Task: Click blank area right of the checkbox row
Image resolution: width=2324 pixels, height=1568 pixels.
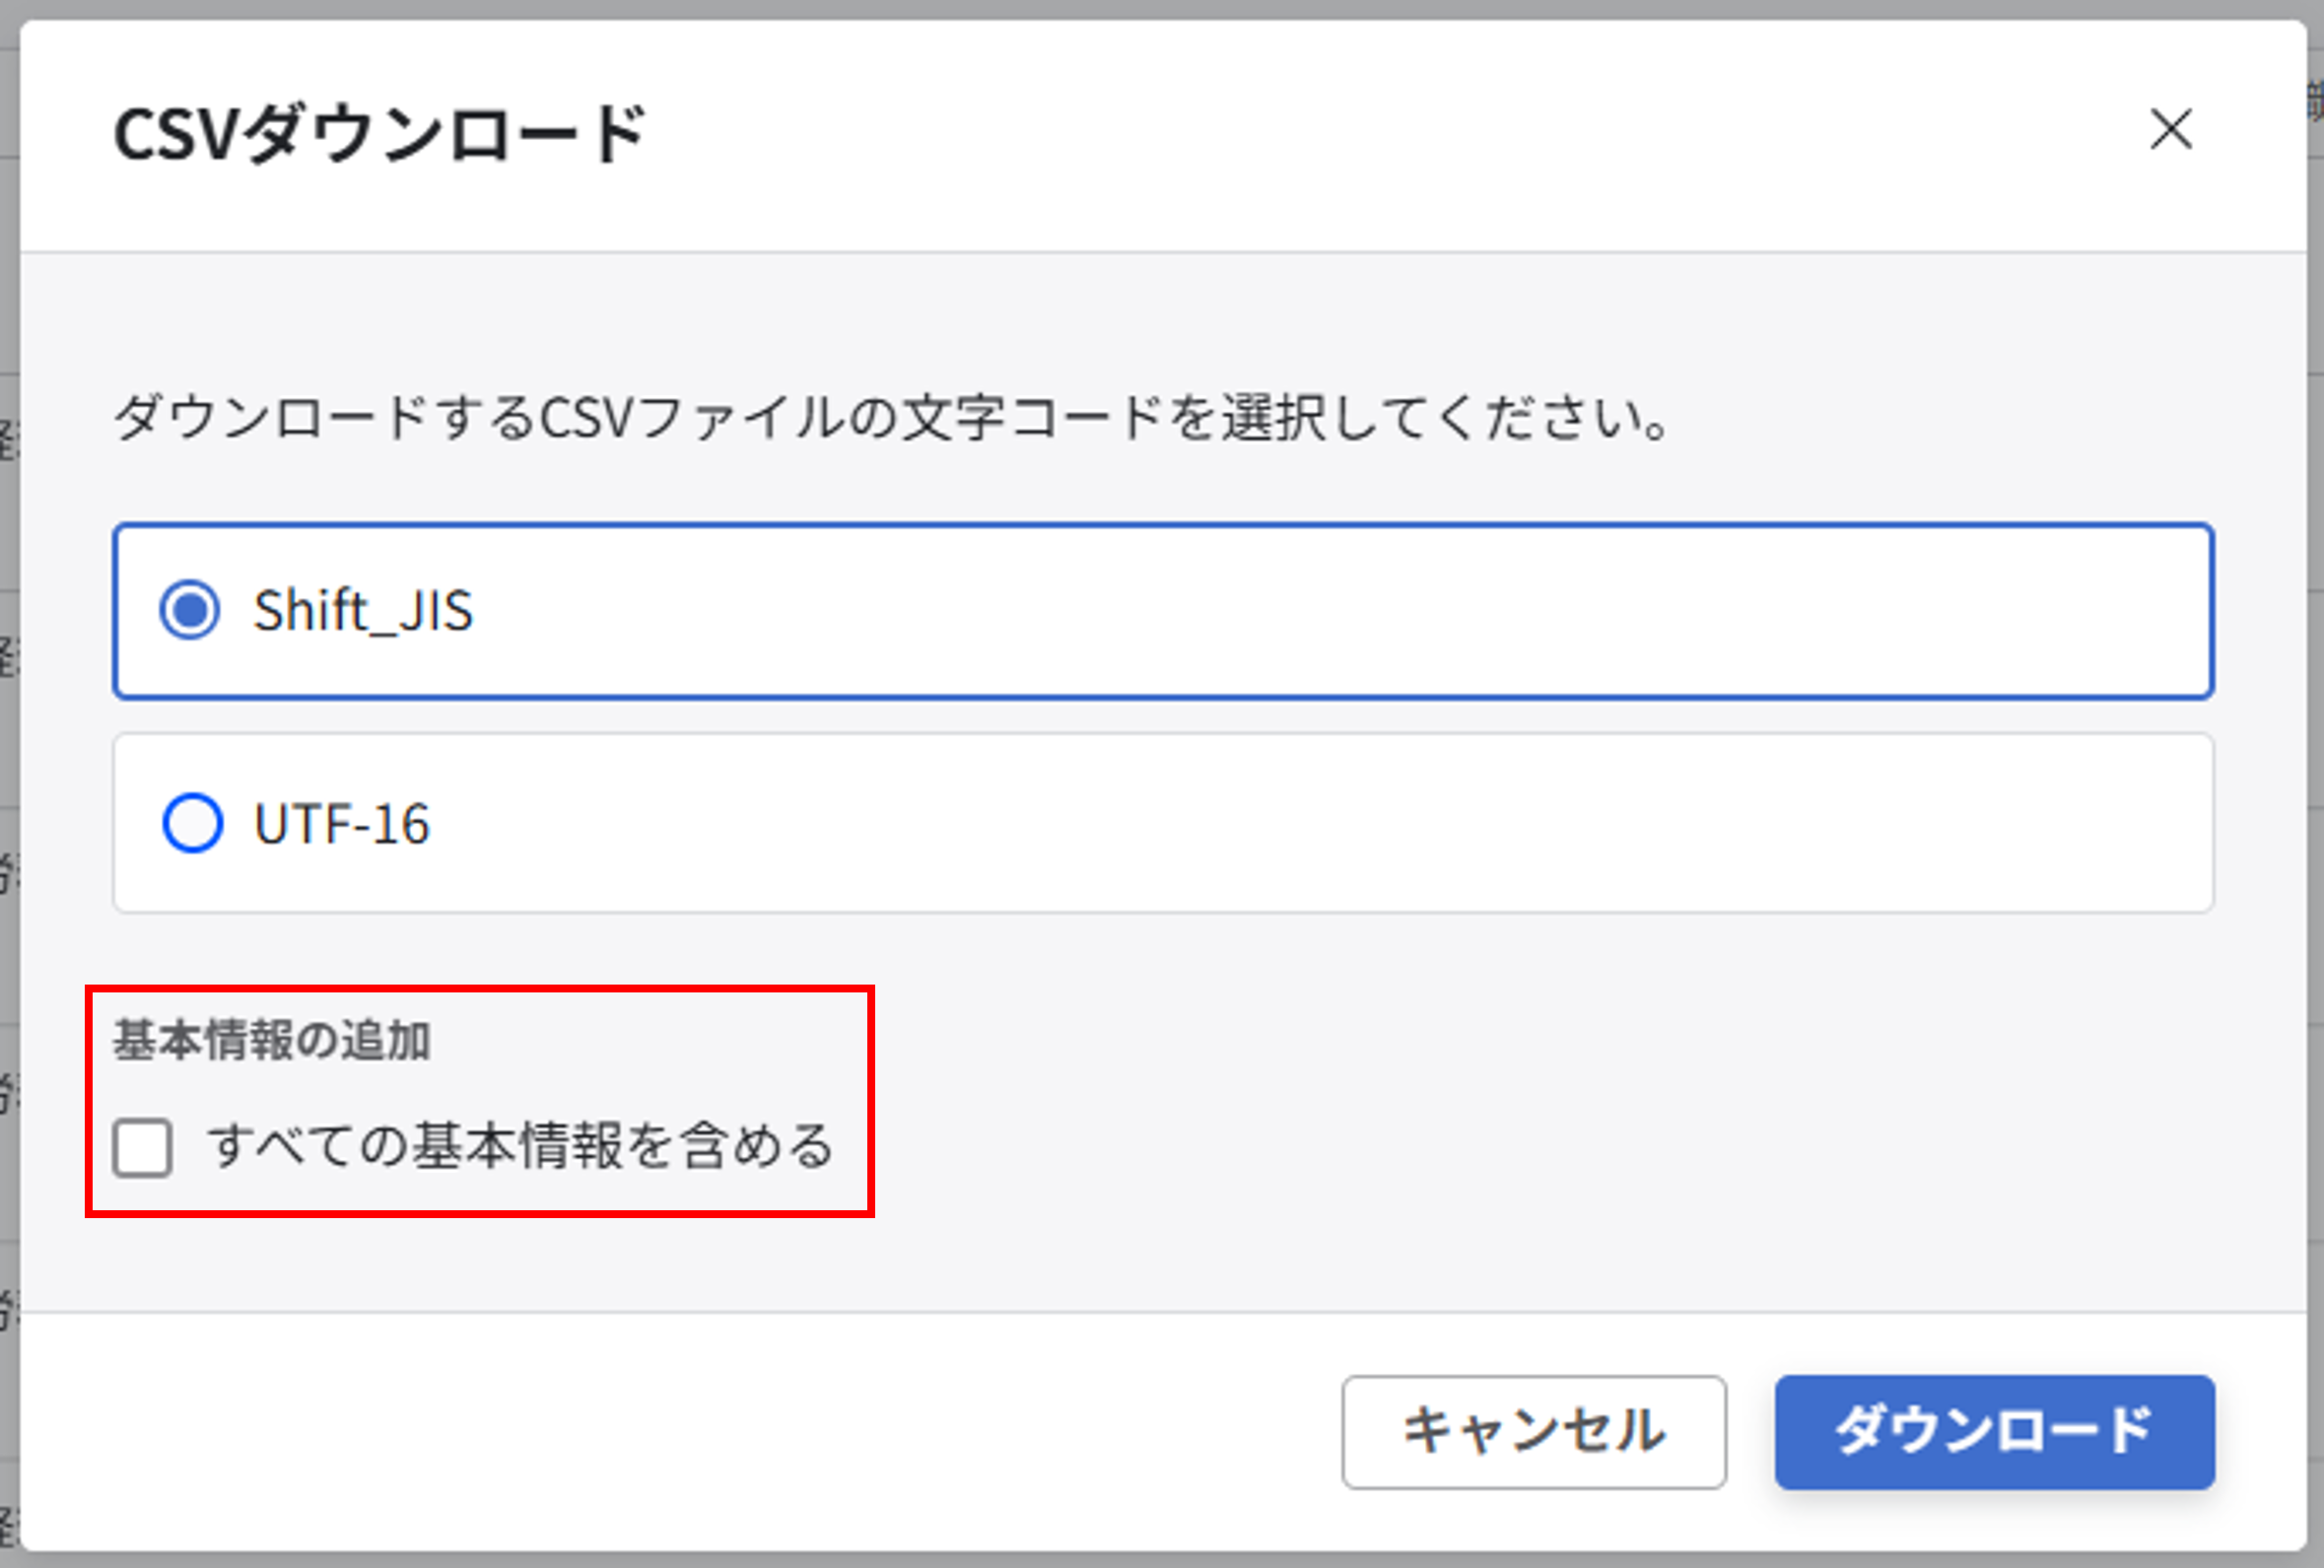Action: (1500, 1147)
